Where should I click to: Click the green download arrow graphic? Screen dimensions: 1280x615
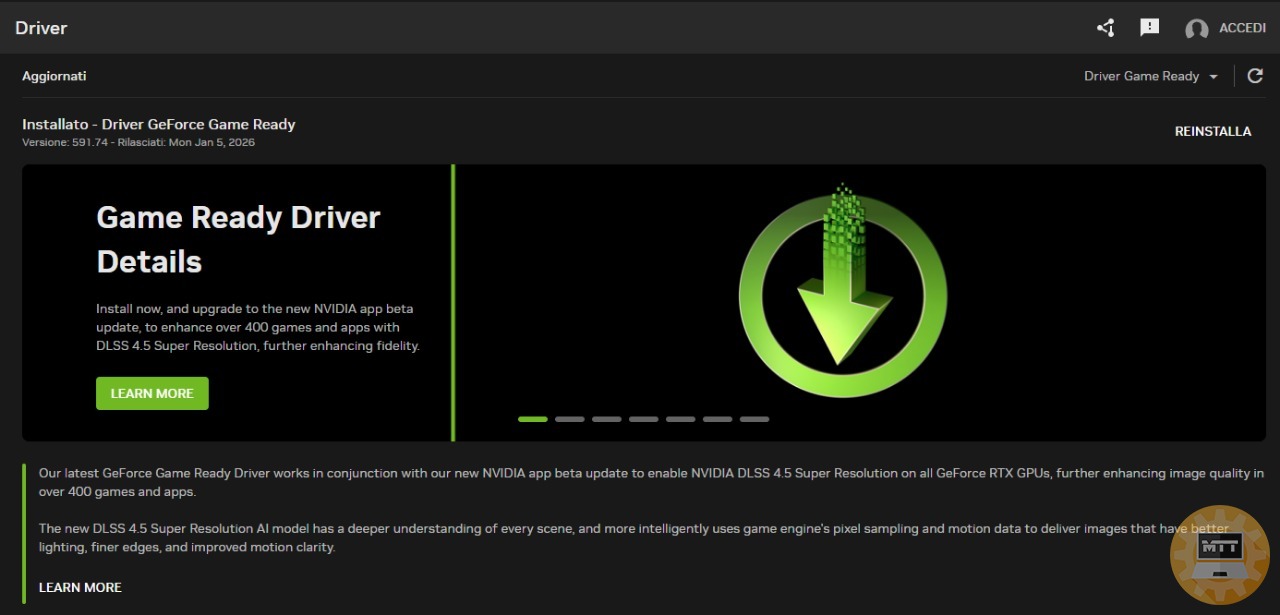coord(843,290)
